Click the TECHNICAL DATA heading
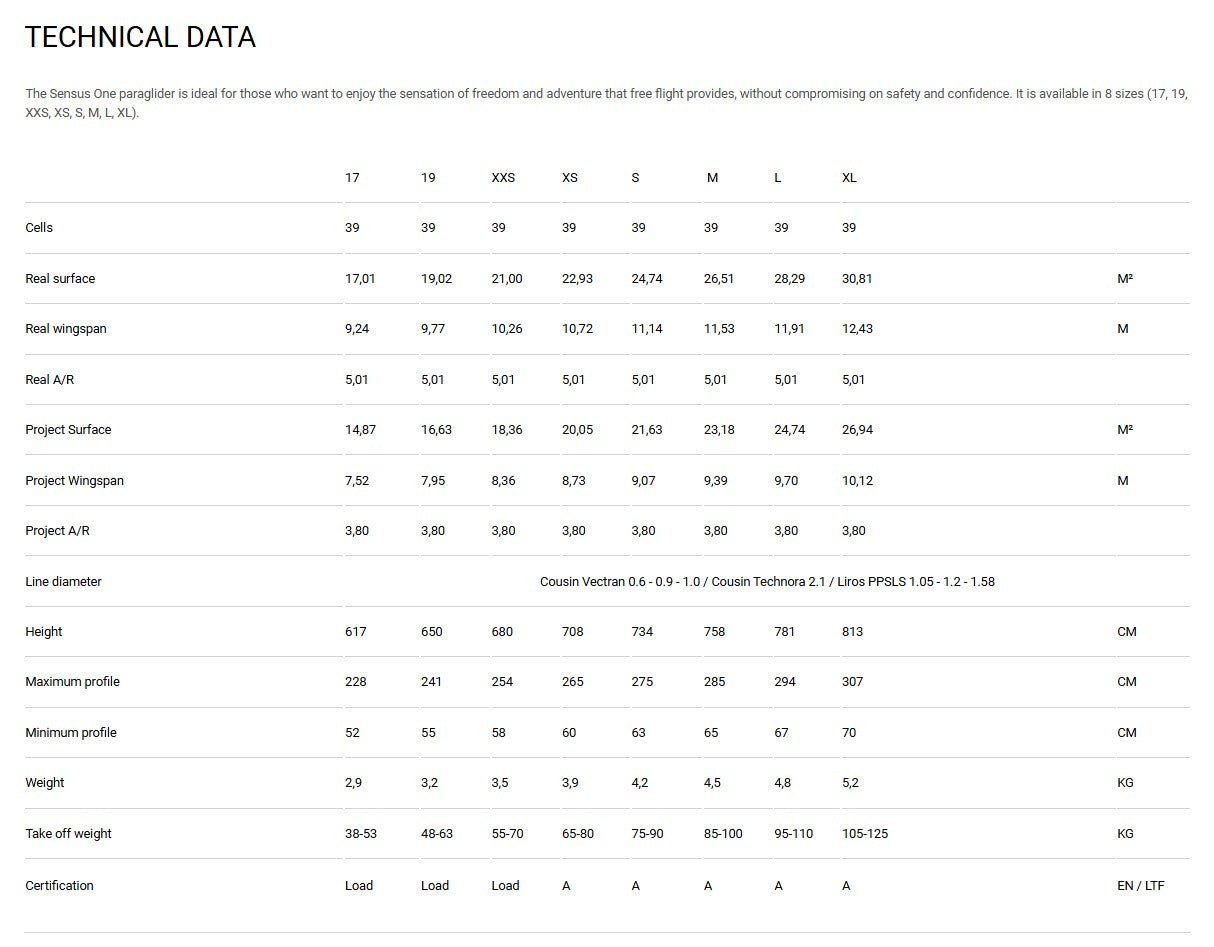 point(140,38)
